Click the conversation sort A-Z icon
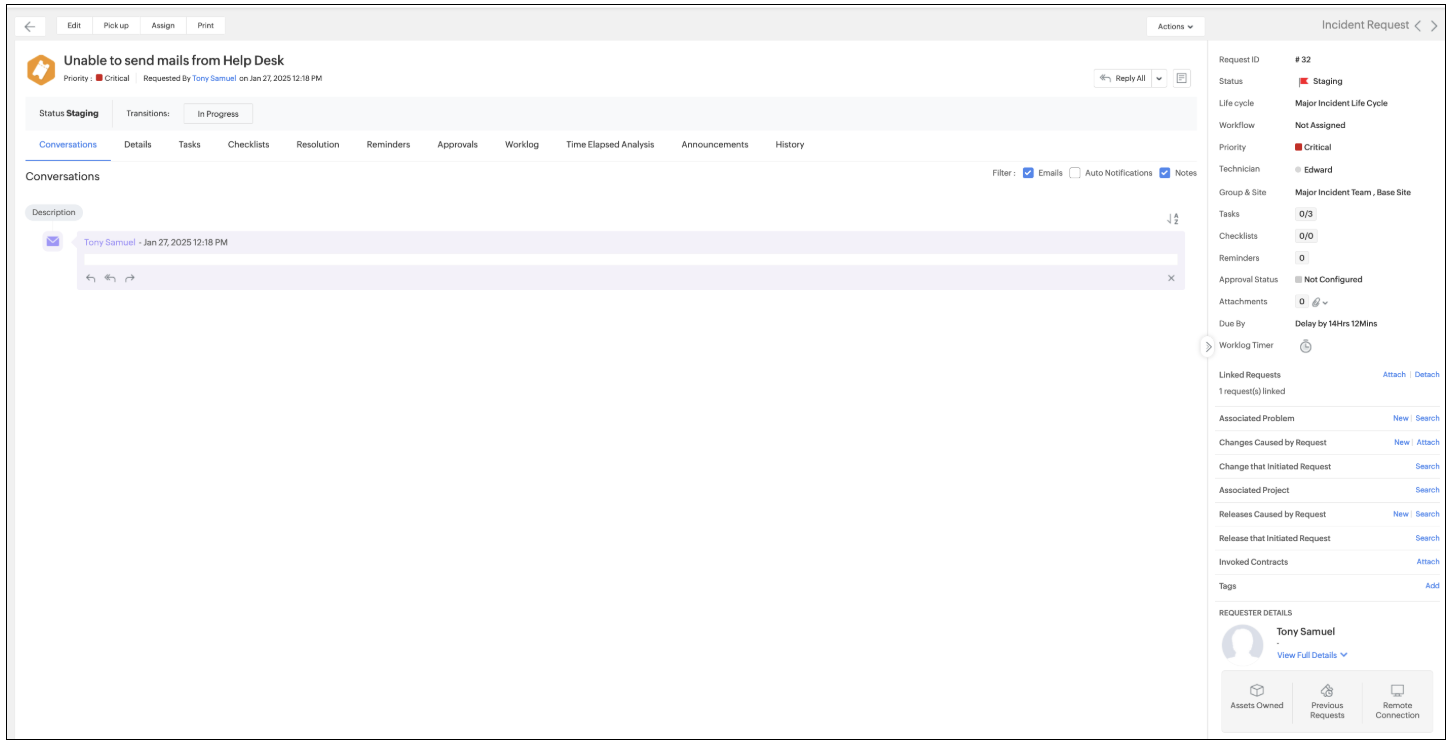The height and width of the screenshot is (748, 1450). [x=1172, y=219]
